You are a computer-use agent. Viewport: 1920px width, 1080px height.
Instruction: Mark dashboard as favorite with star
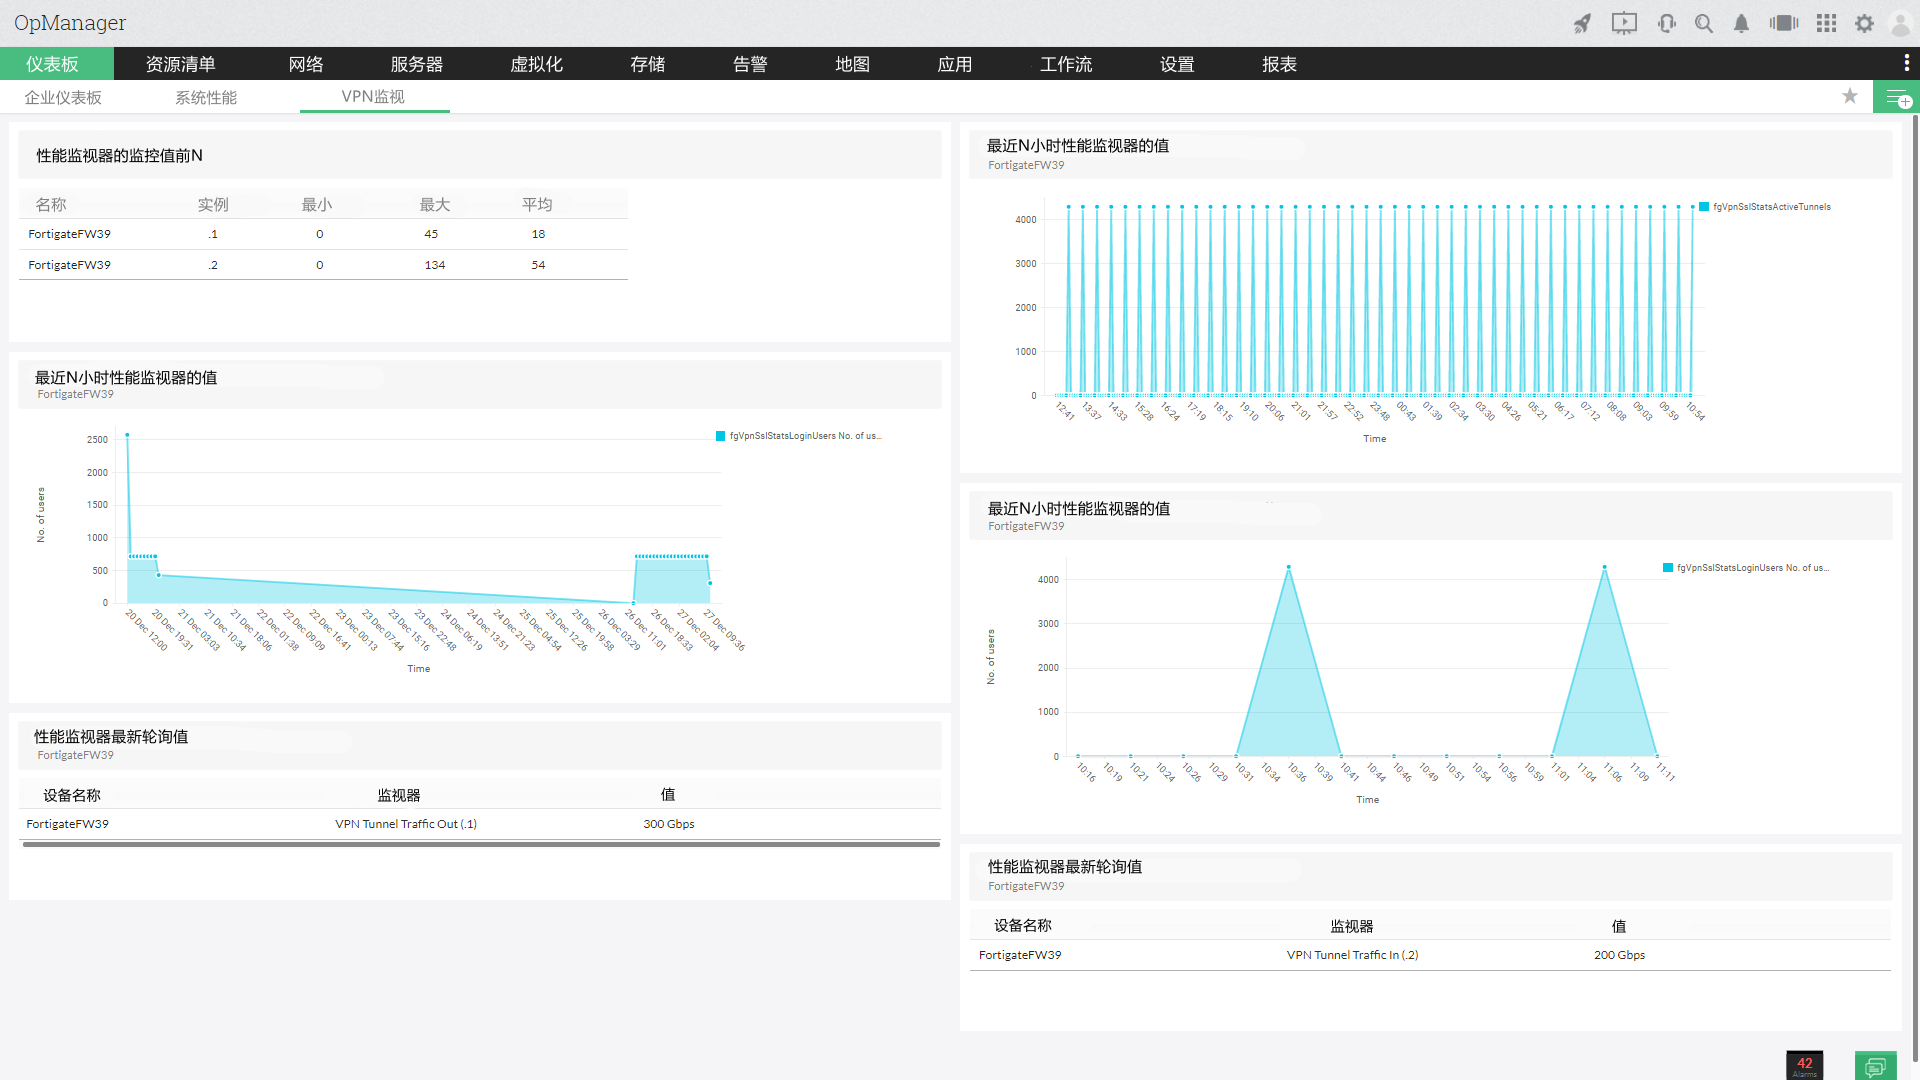[1850, 96]
